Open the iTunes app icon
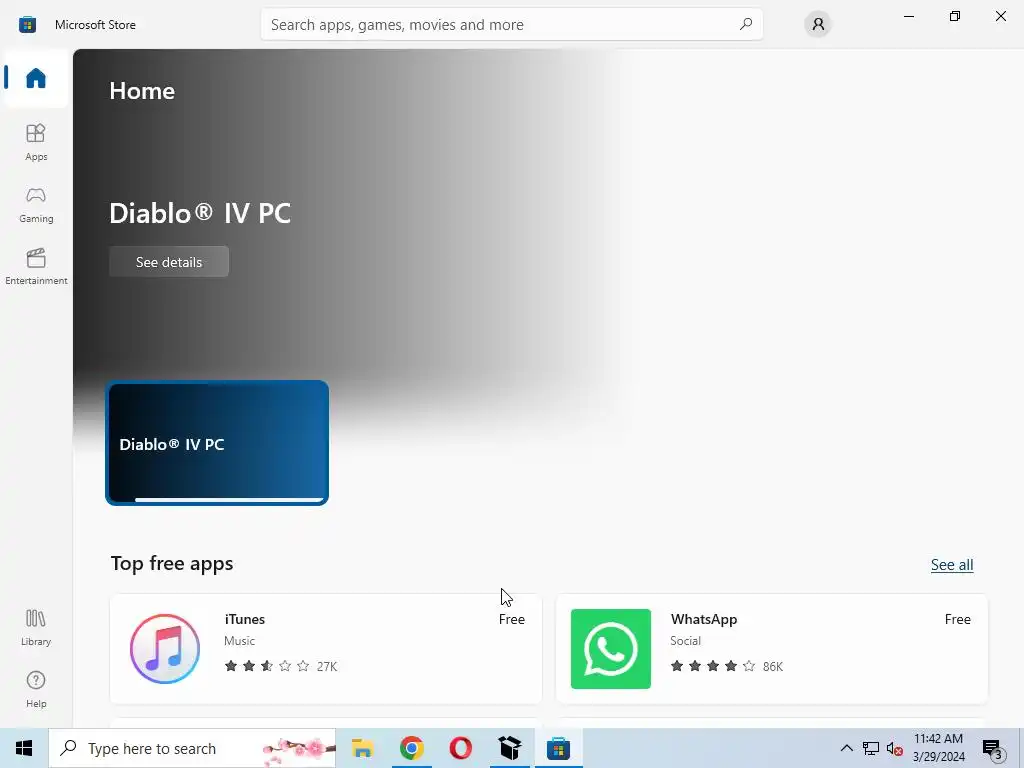The image size is (1024, 768). point(165,648)
